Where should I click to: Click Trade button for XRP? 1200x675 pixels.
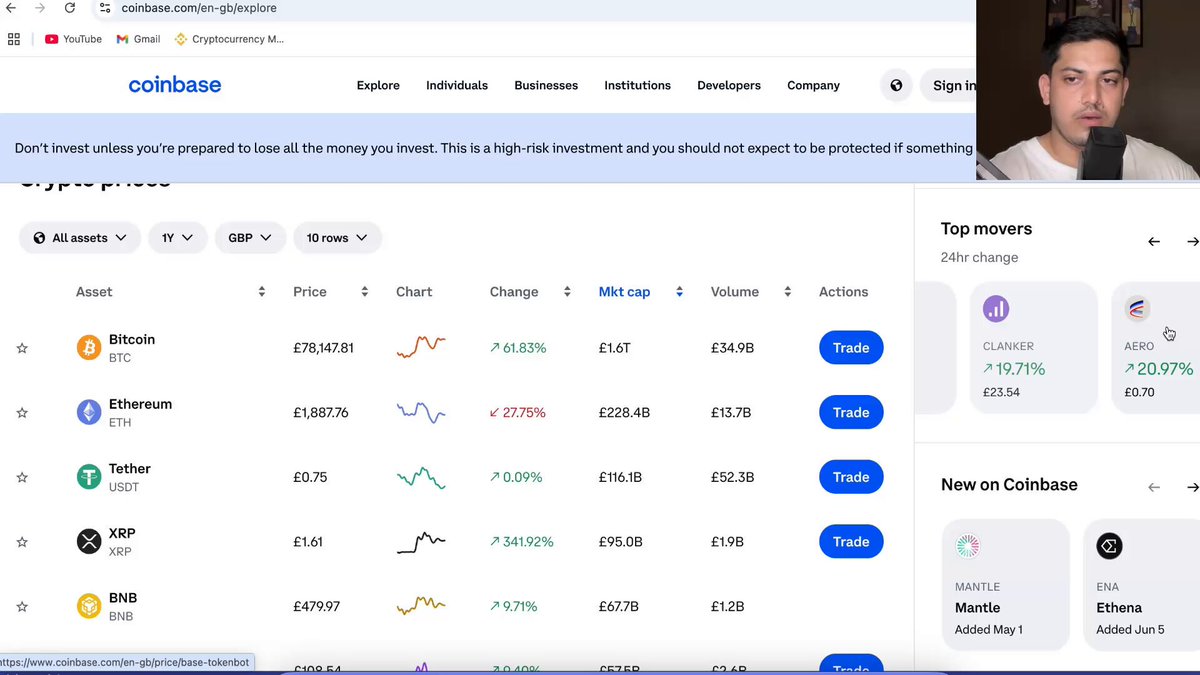coord(851,541)
